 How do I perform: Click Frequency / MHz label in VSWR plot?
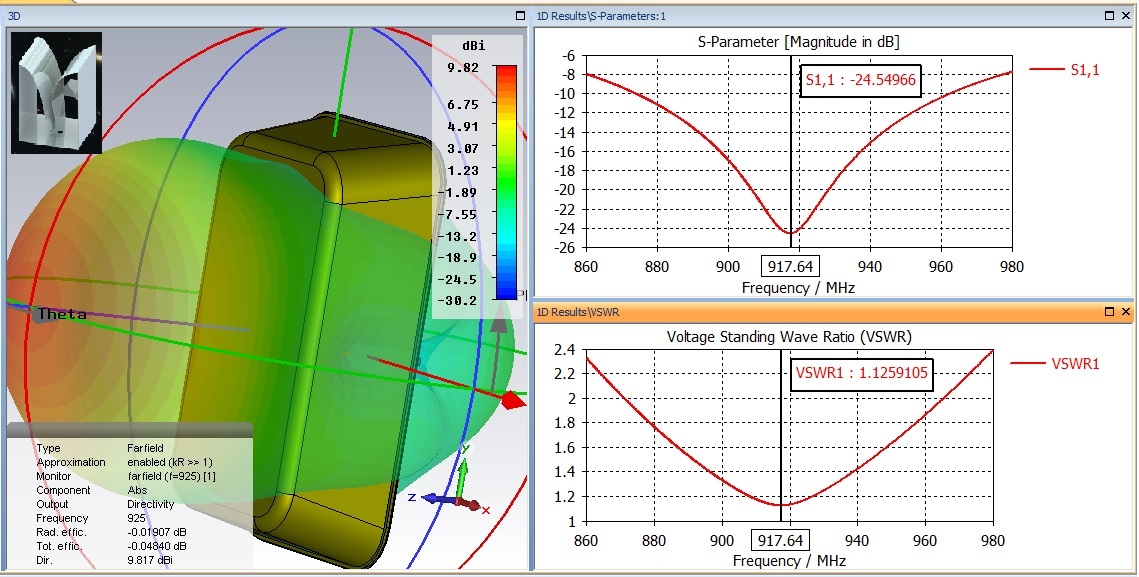[789, 560]
